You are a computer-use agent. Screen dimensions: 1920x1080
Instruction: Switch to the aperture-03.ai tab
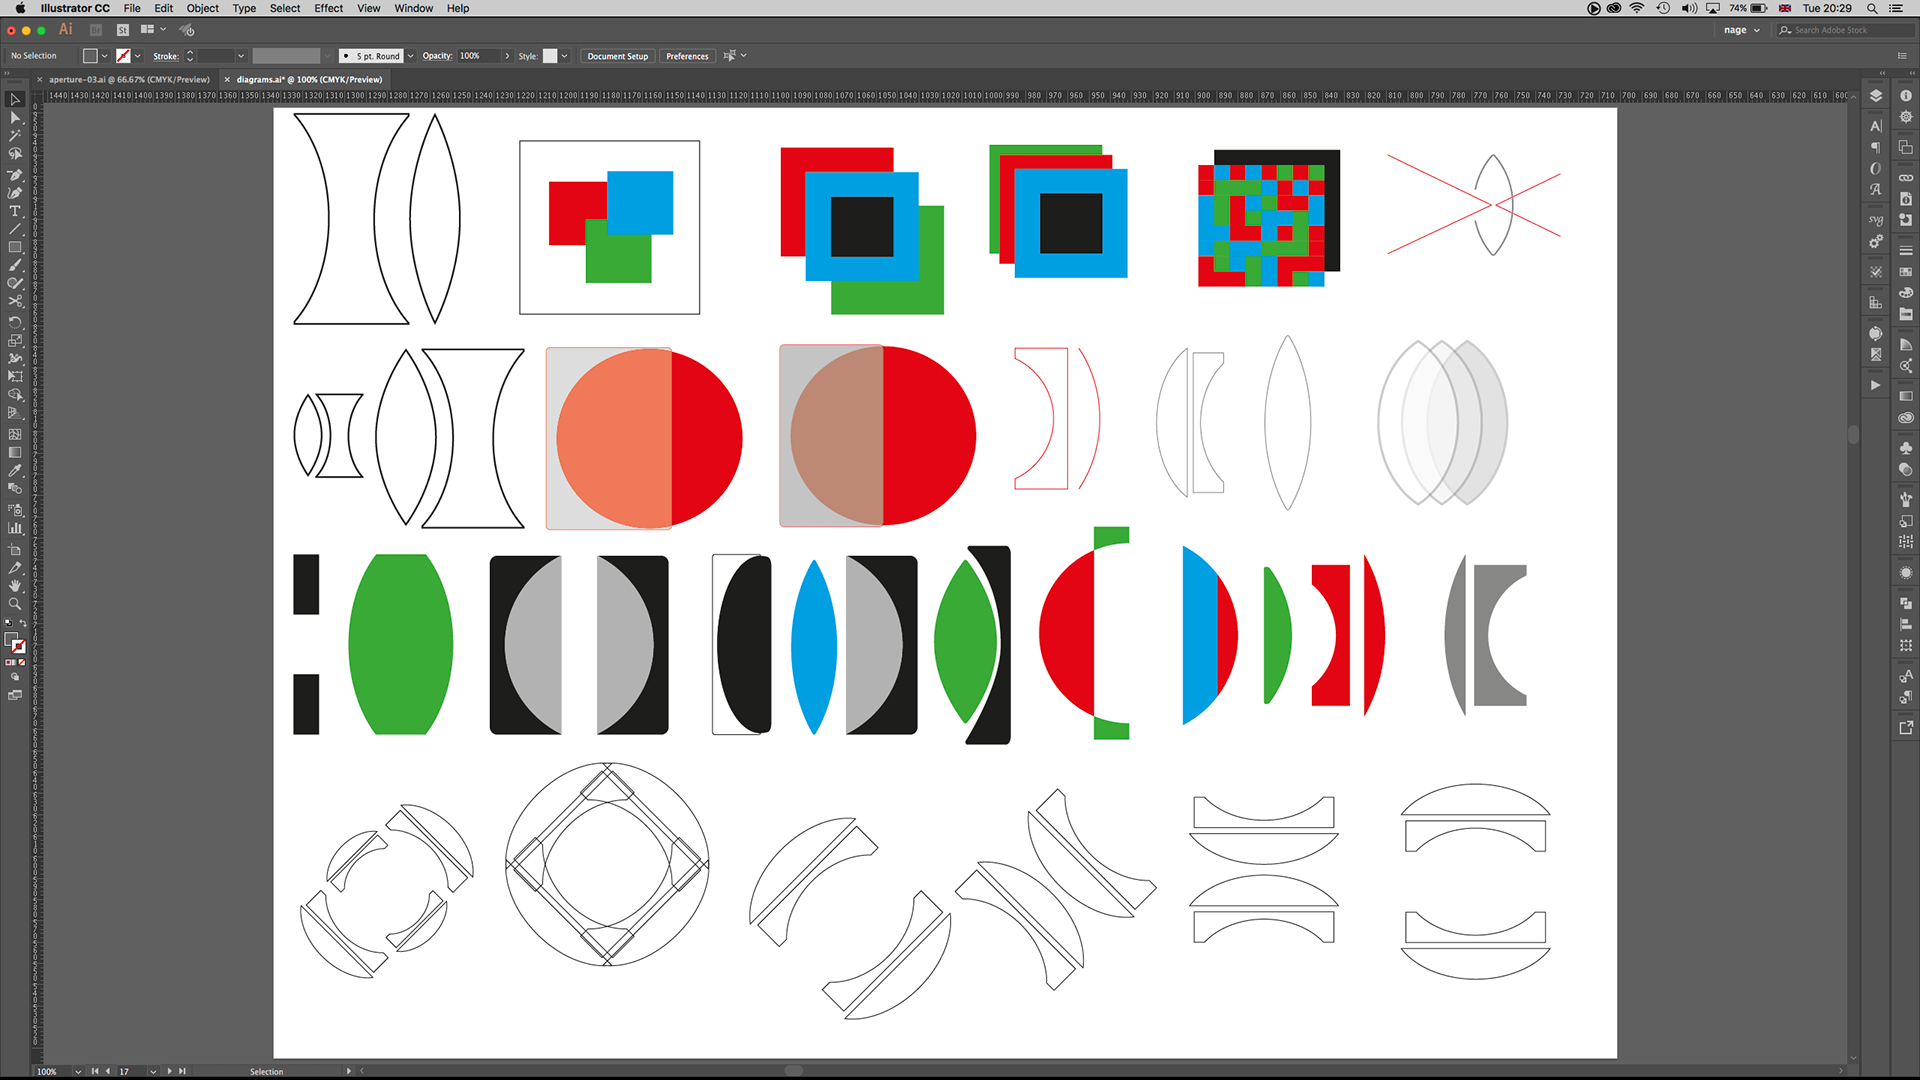coord(129,79)
